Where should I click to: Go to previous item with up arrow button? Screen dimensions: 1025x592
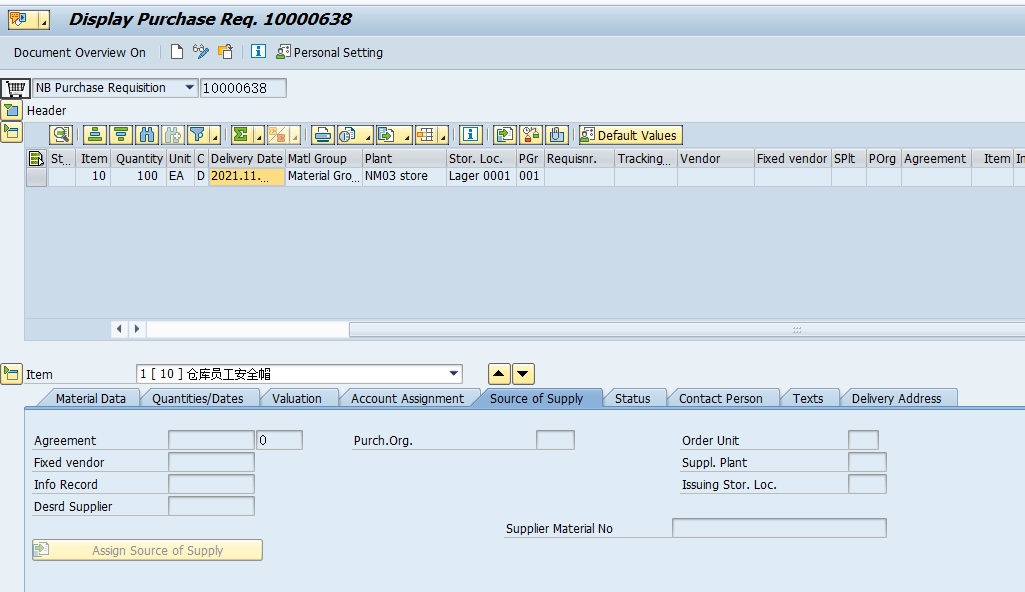pos(499,374)
